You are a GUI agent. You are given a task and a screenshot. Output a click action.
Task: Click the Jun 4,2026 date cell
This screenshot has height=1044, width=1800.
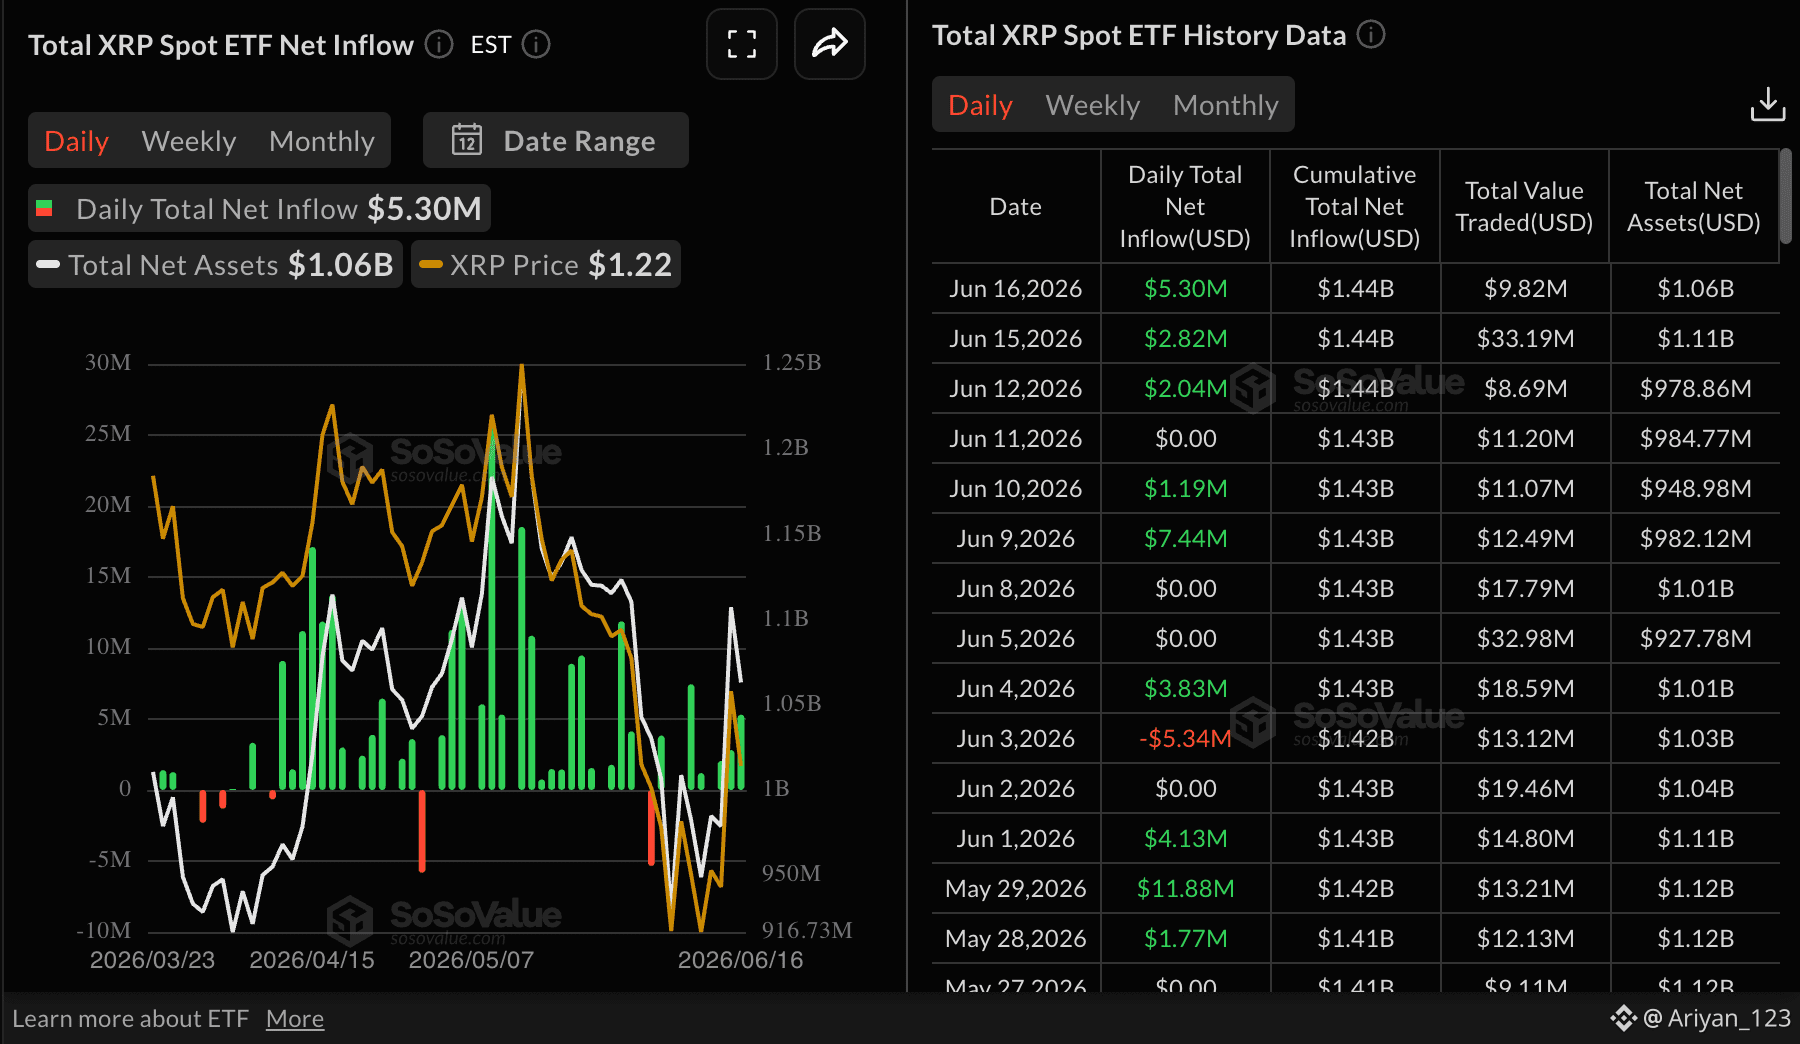click(1016, 689)
